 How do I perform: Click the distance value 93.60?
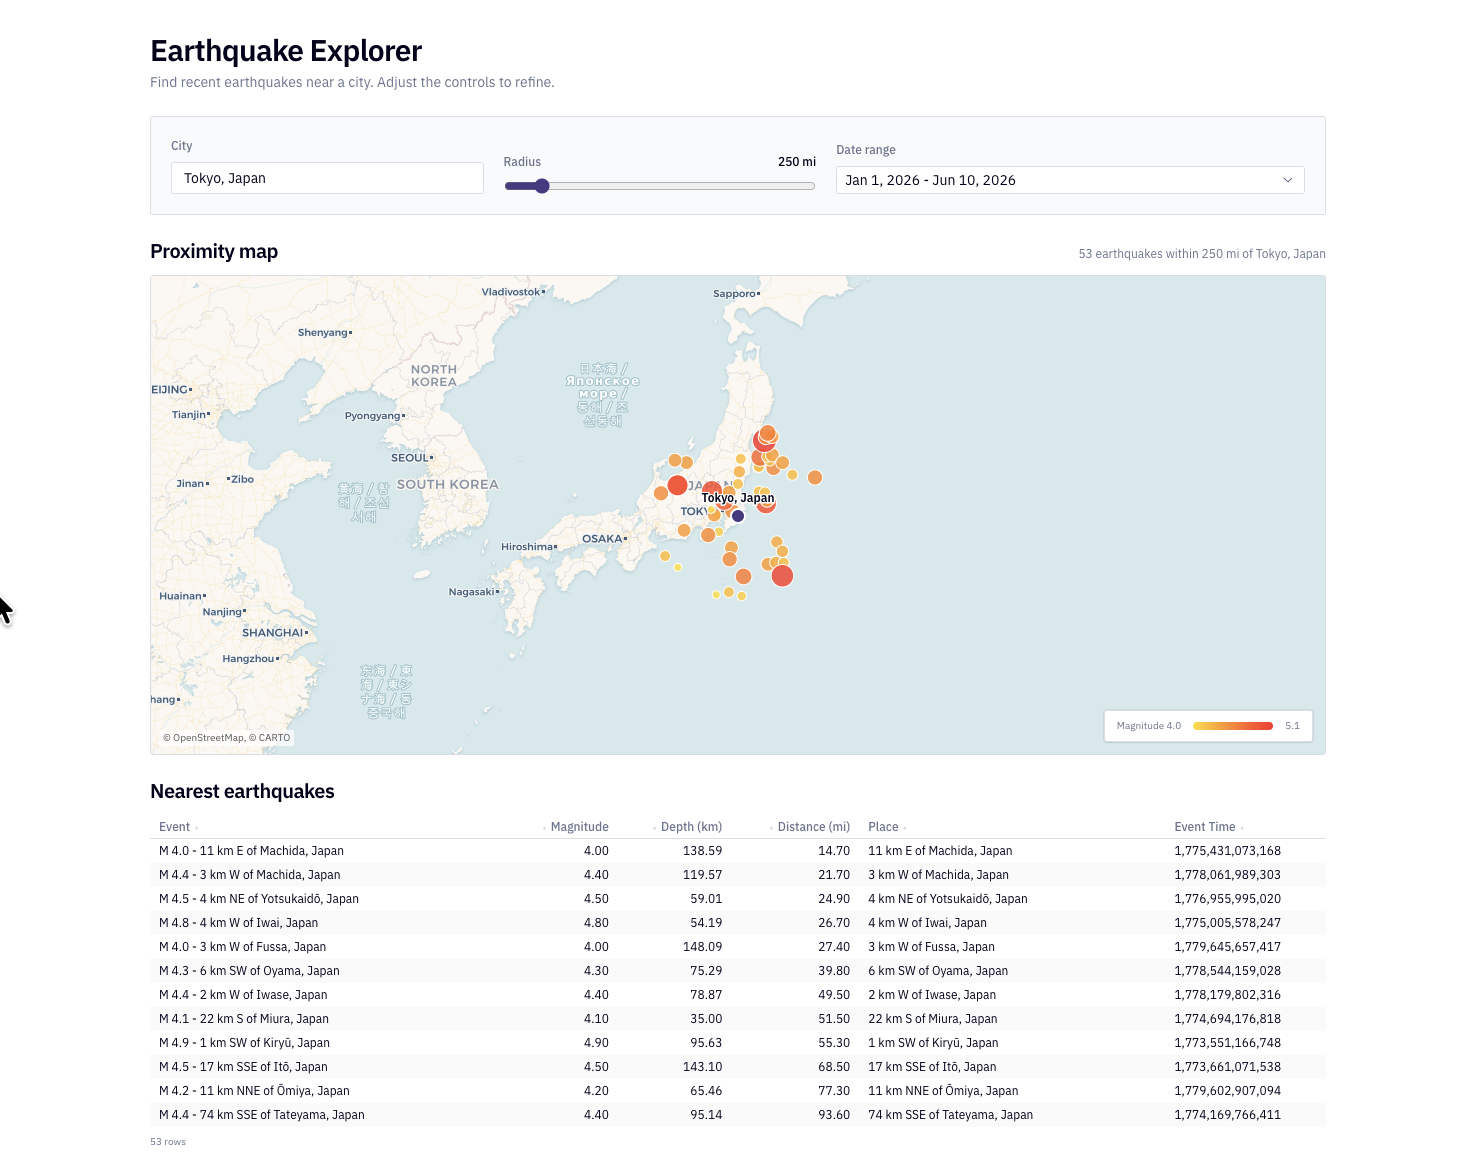(x=834, y=1115)
